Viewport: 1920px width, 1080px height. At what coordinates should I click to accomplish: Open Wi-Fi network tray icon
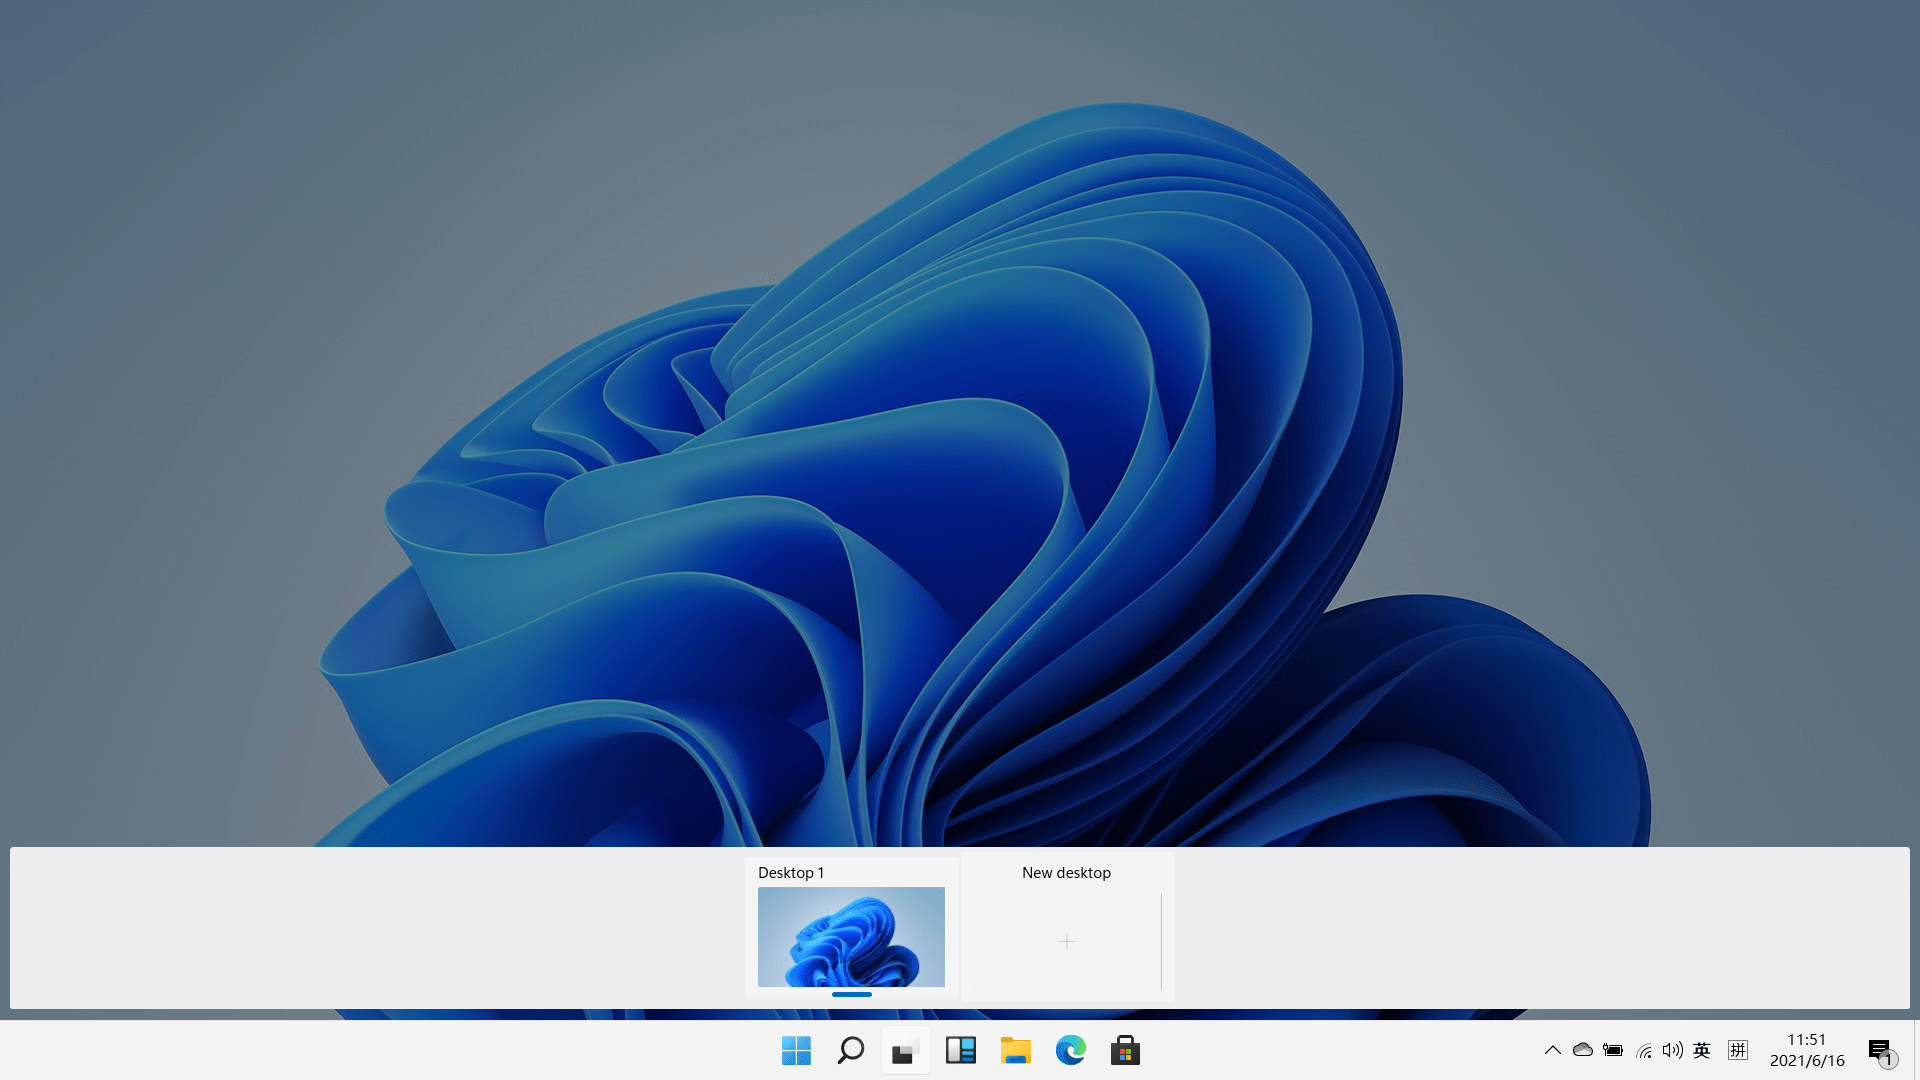coord(1644,1050)
